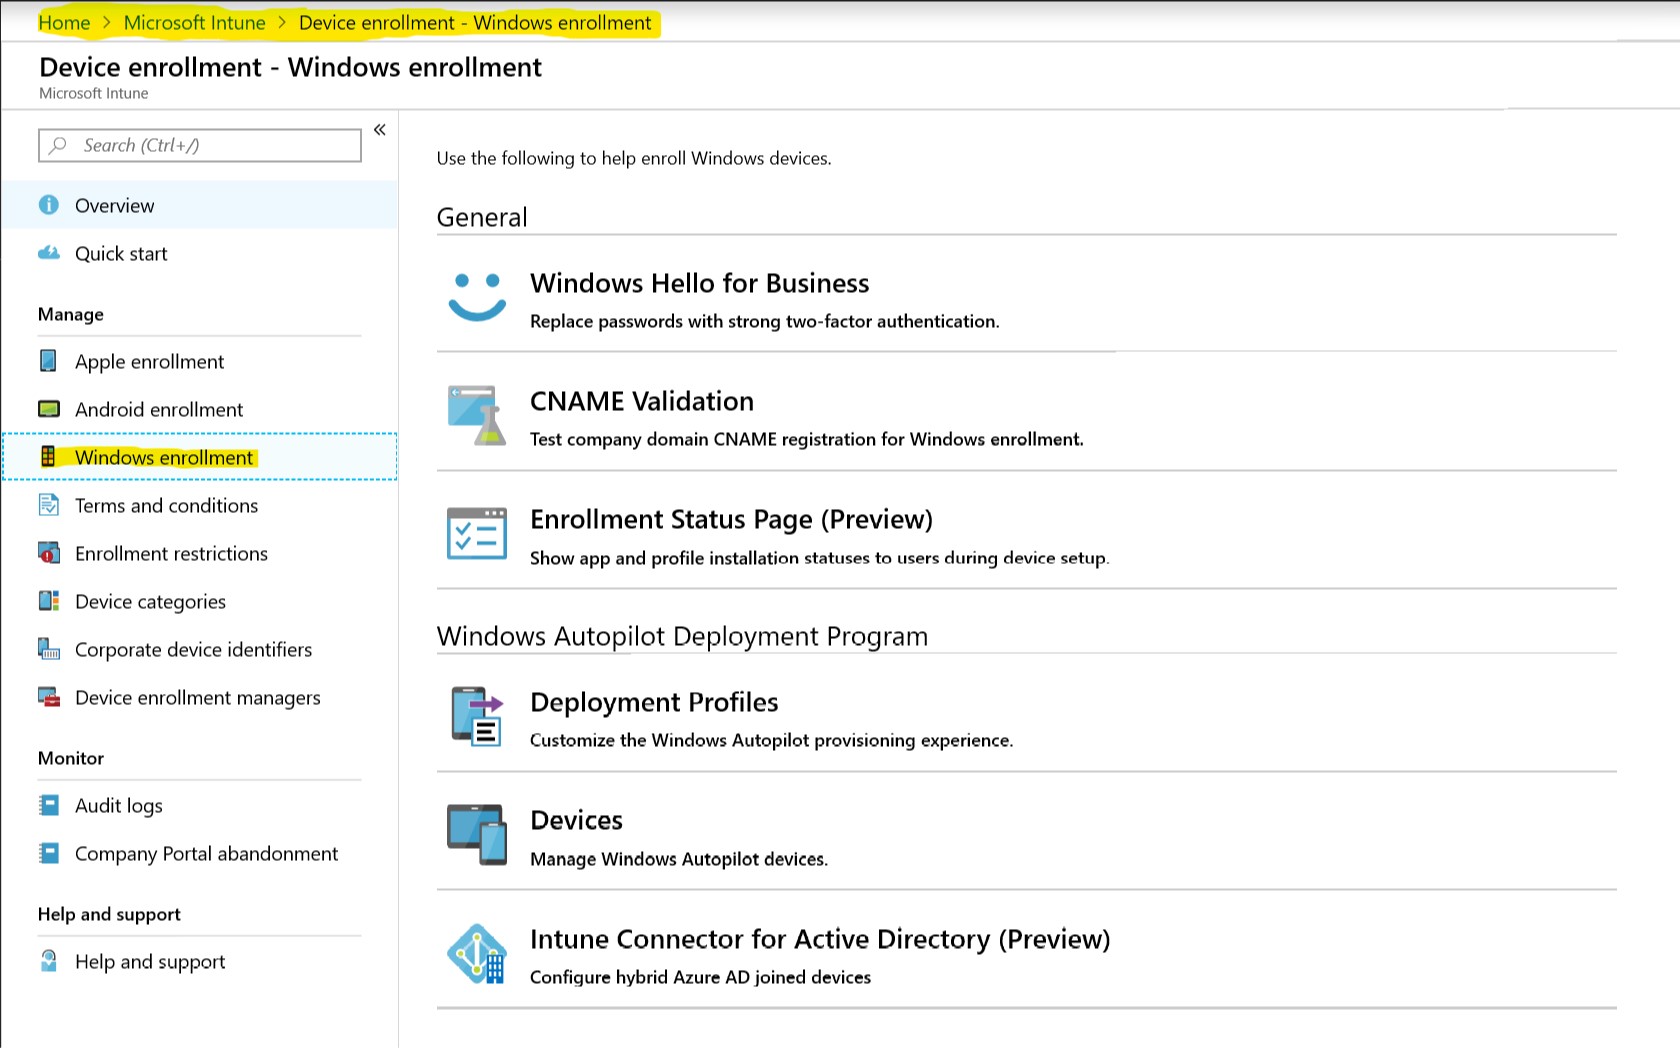Click the Enrollment restrictions icon
Screen dimensions: 1680x1048
48,553
